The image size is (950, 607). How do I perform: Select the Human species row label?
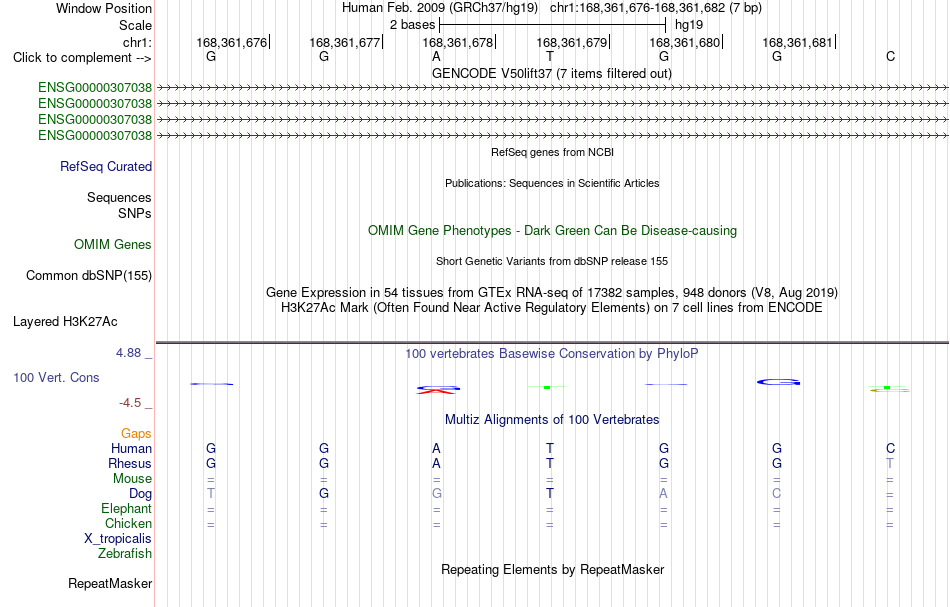tap(131, 448)
